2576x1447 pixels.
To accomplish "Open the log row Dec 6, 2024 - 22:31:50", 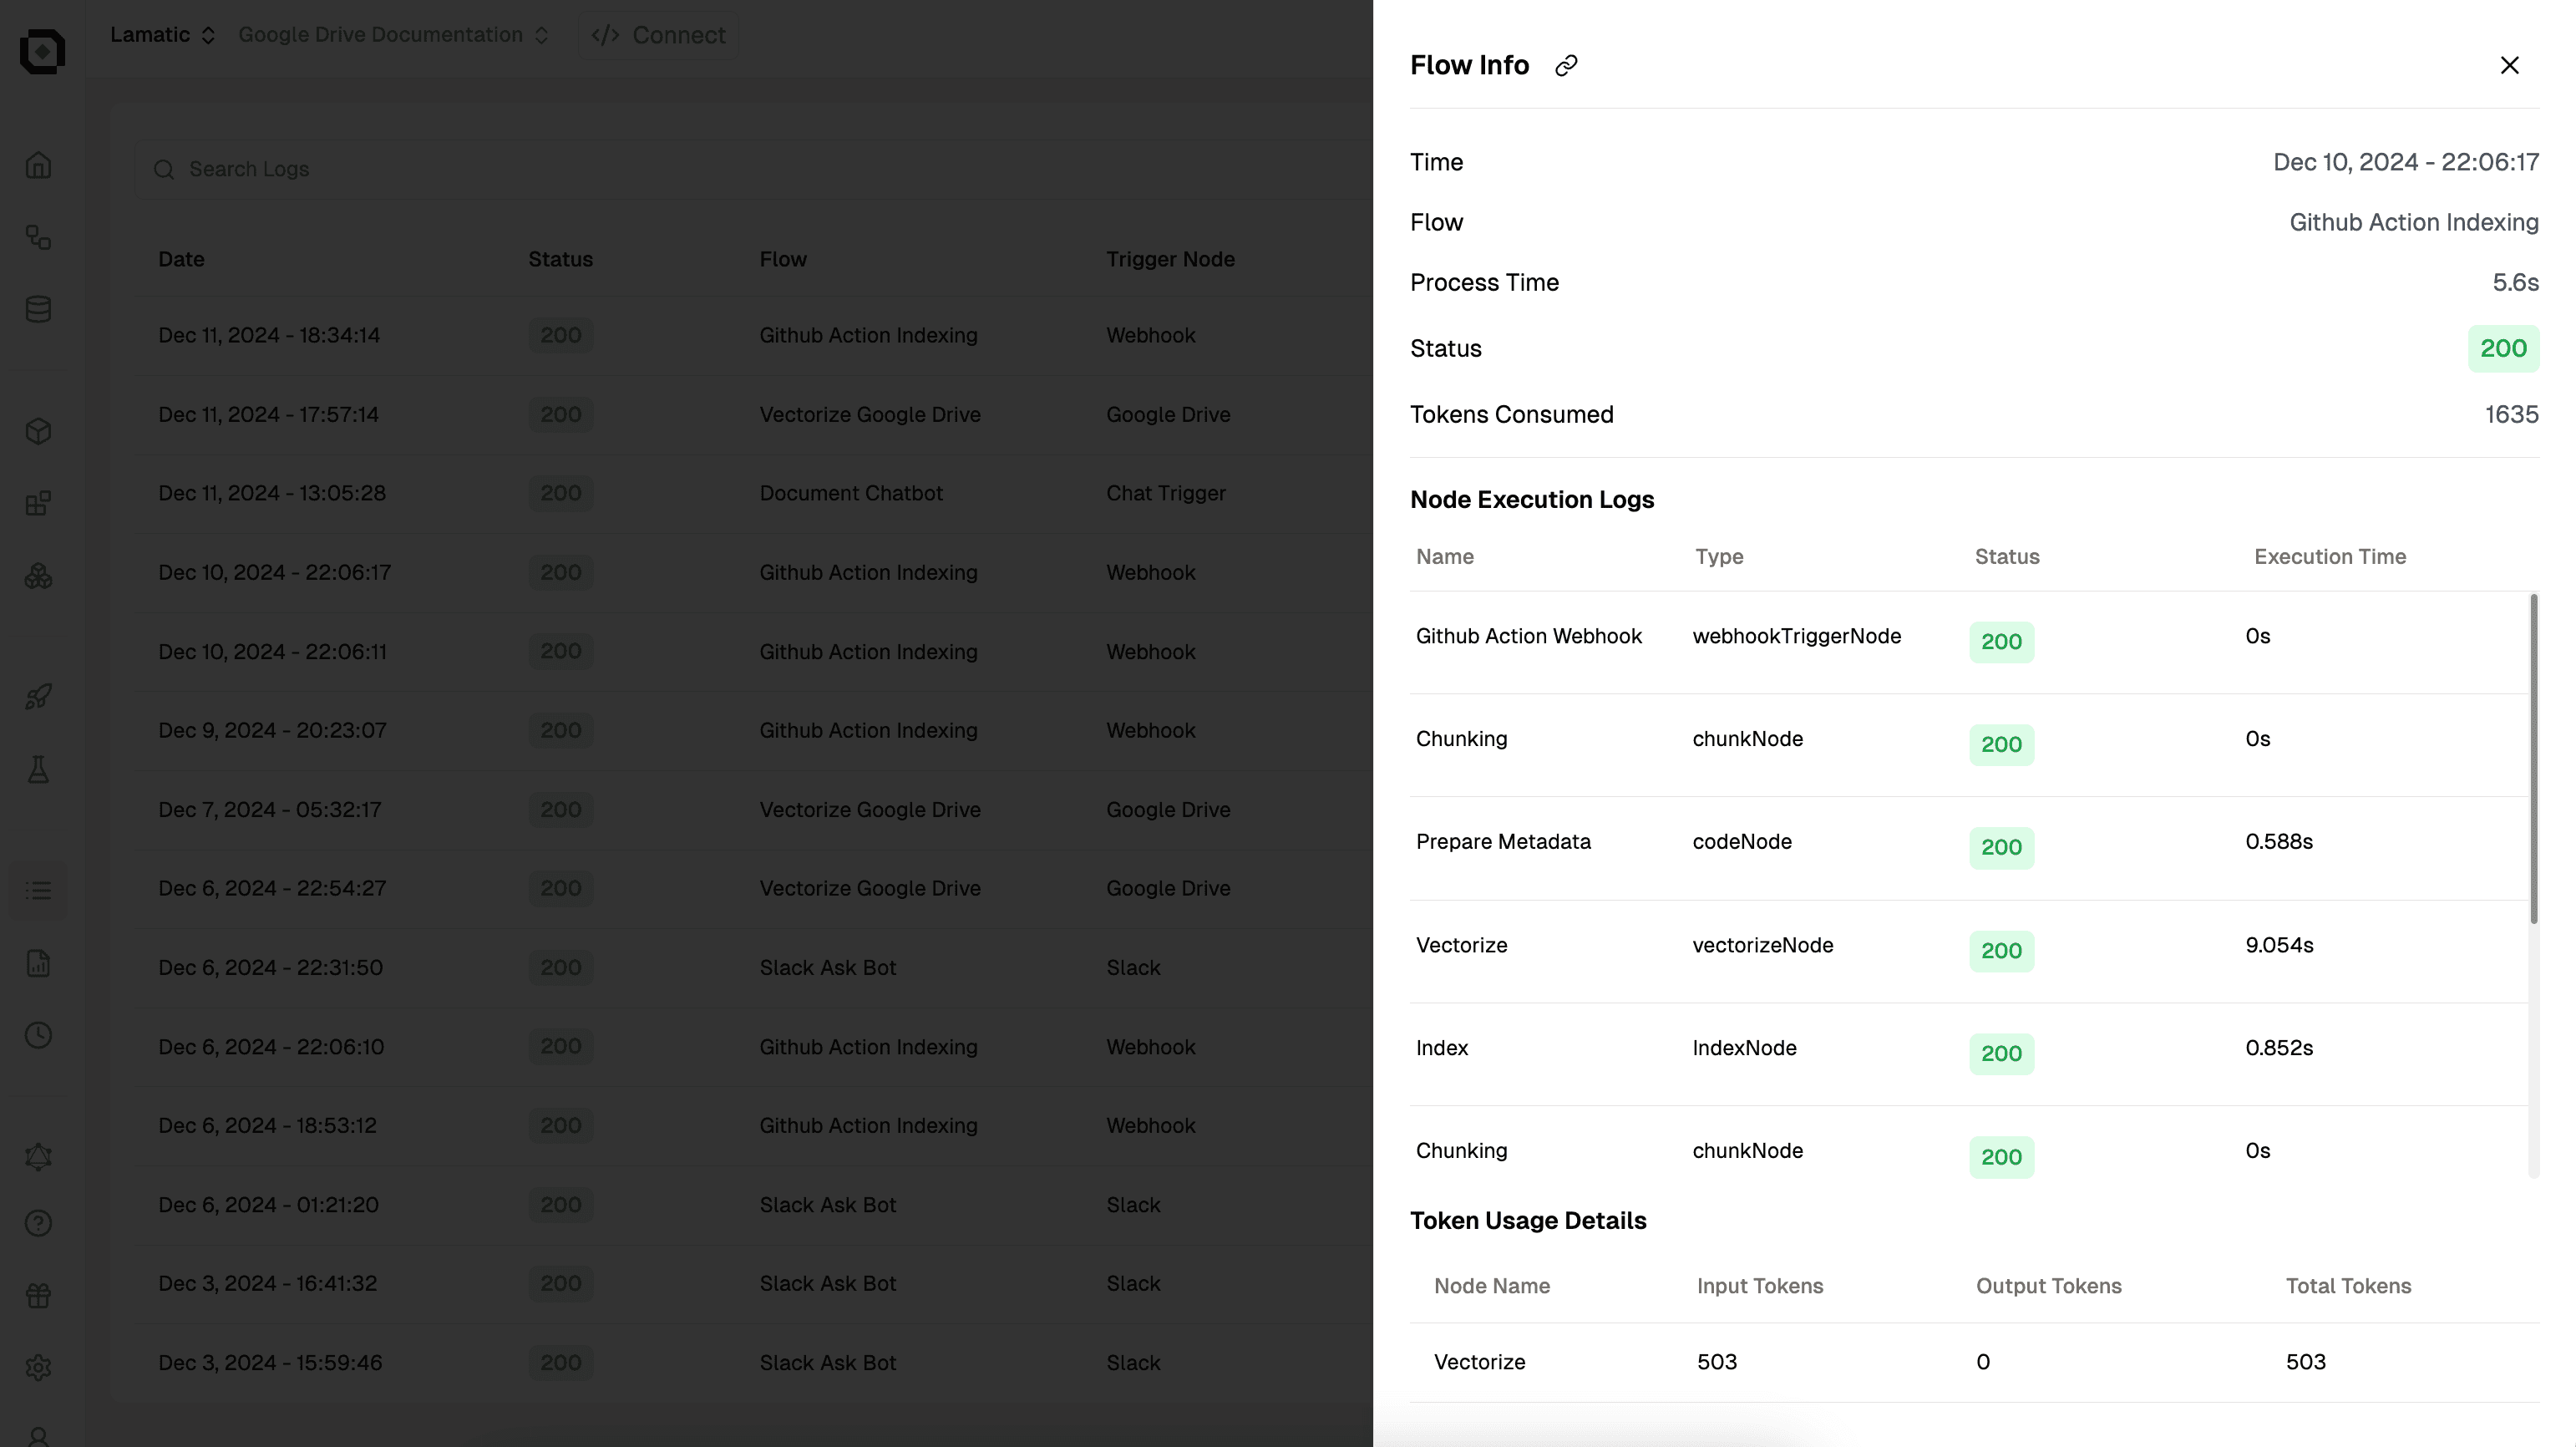I will tap(755, 967).
